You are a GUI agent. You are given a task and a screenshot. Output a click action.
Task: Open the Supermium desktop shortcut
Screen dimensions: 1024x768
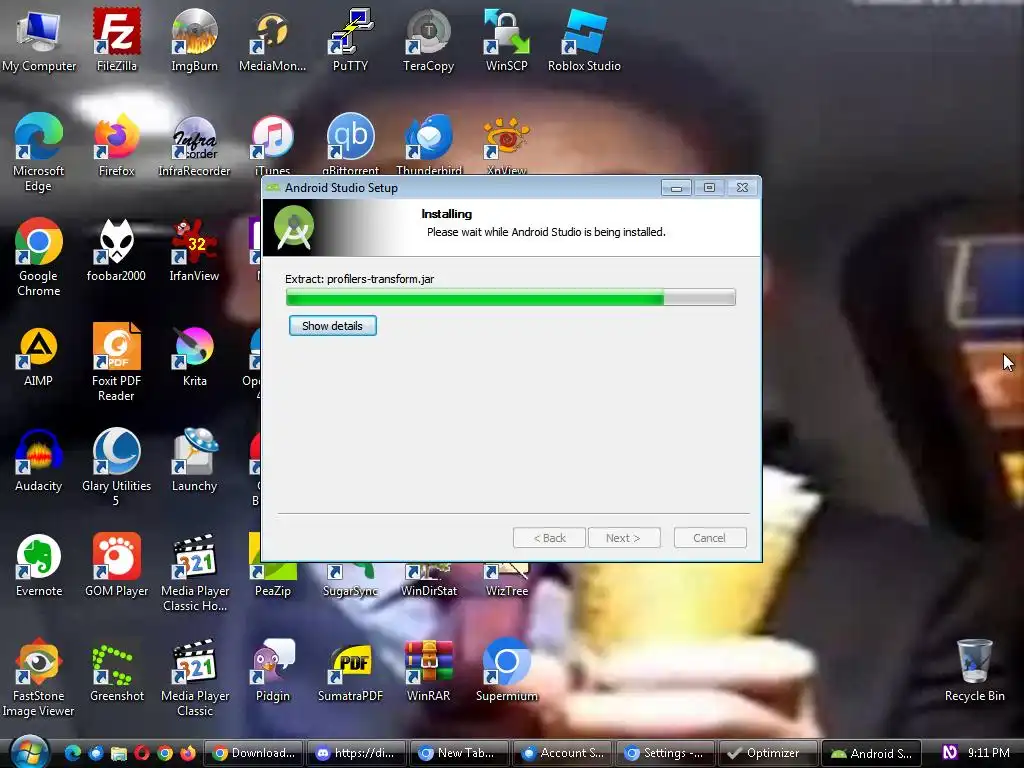click(506, 670)
